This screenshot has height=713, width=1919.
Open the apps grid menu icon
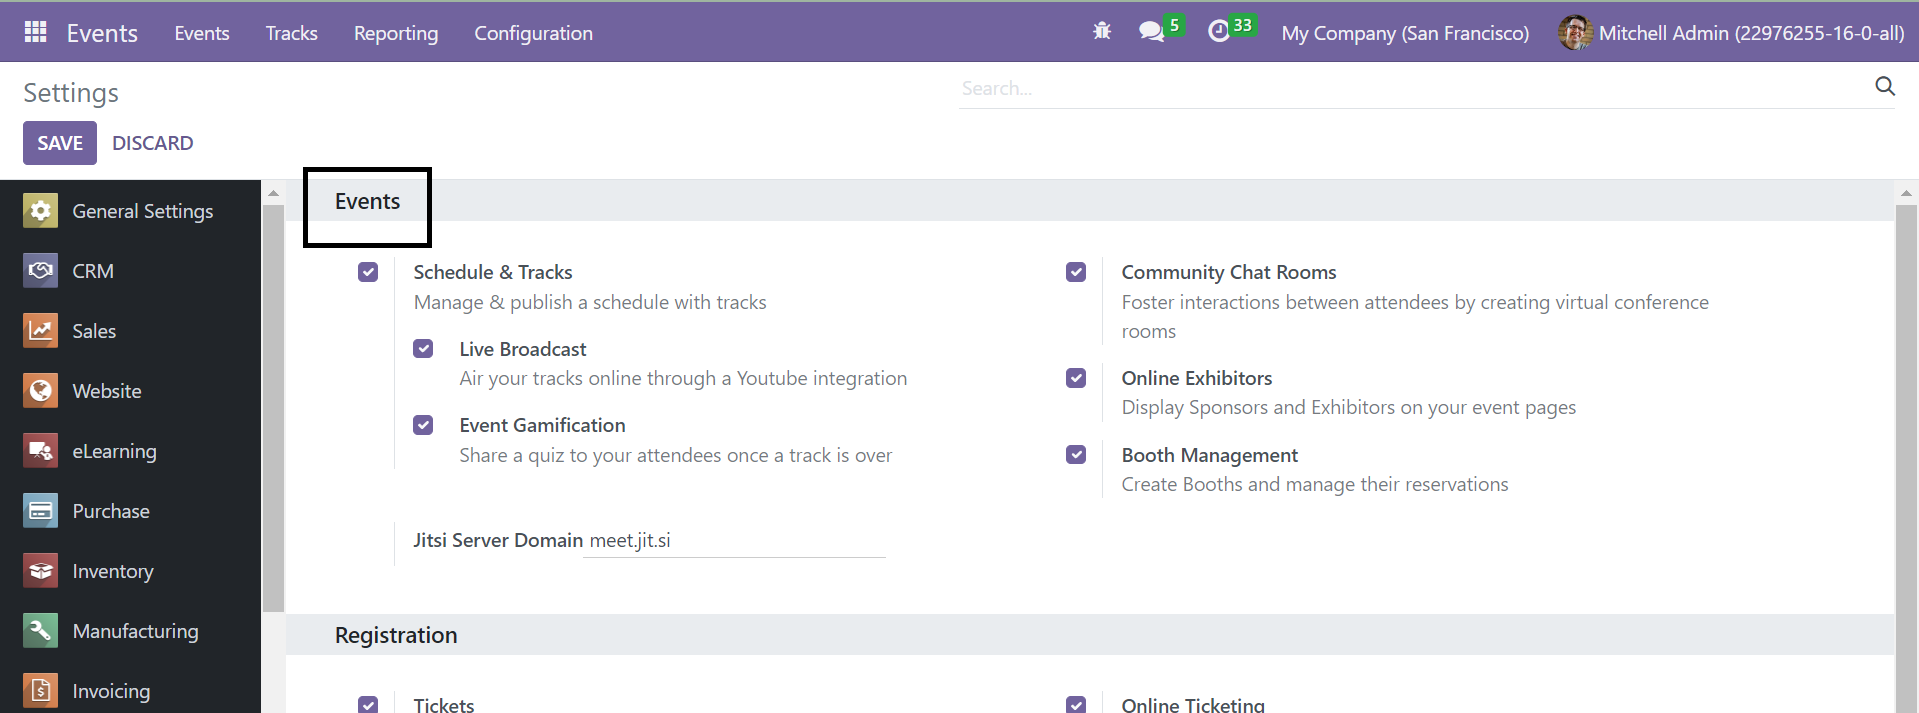click(36, 32)
